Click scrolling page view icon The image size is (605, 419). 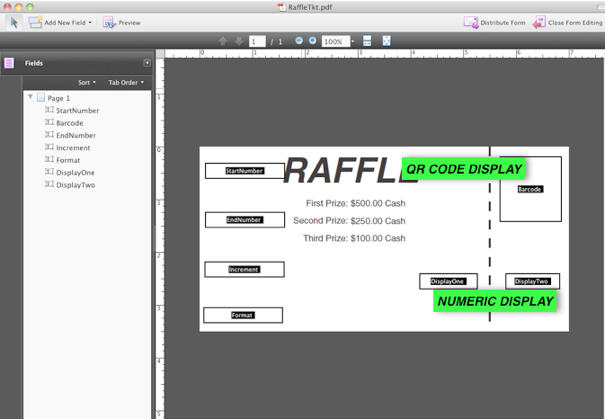click(367, 41)
